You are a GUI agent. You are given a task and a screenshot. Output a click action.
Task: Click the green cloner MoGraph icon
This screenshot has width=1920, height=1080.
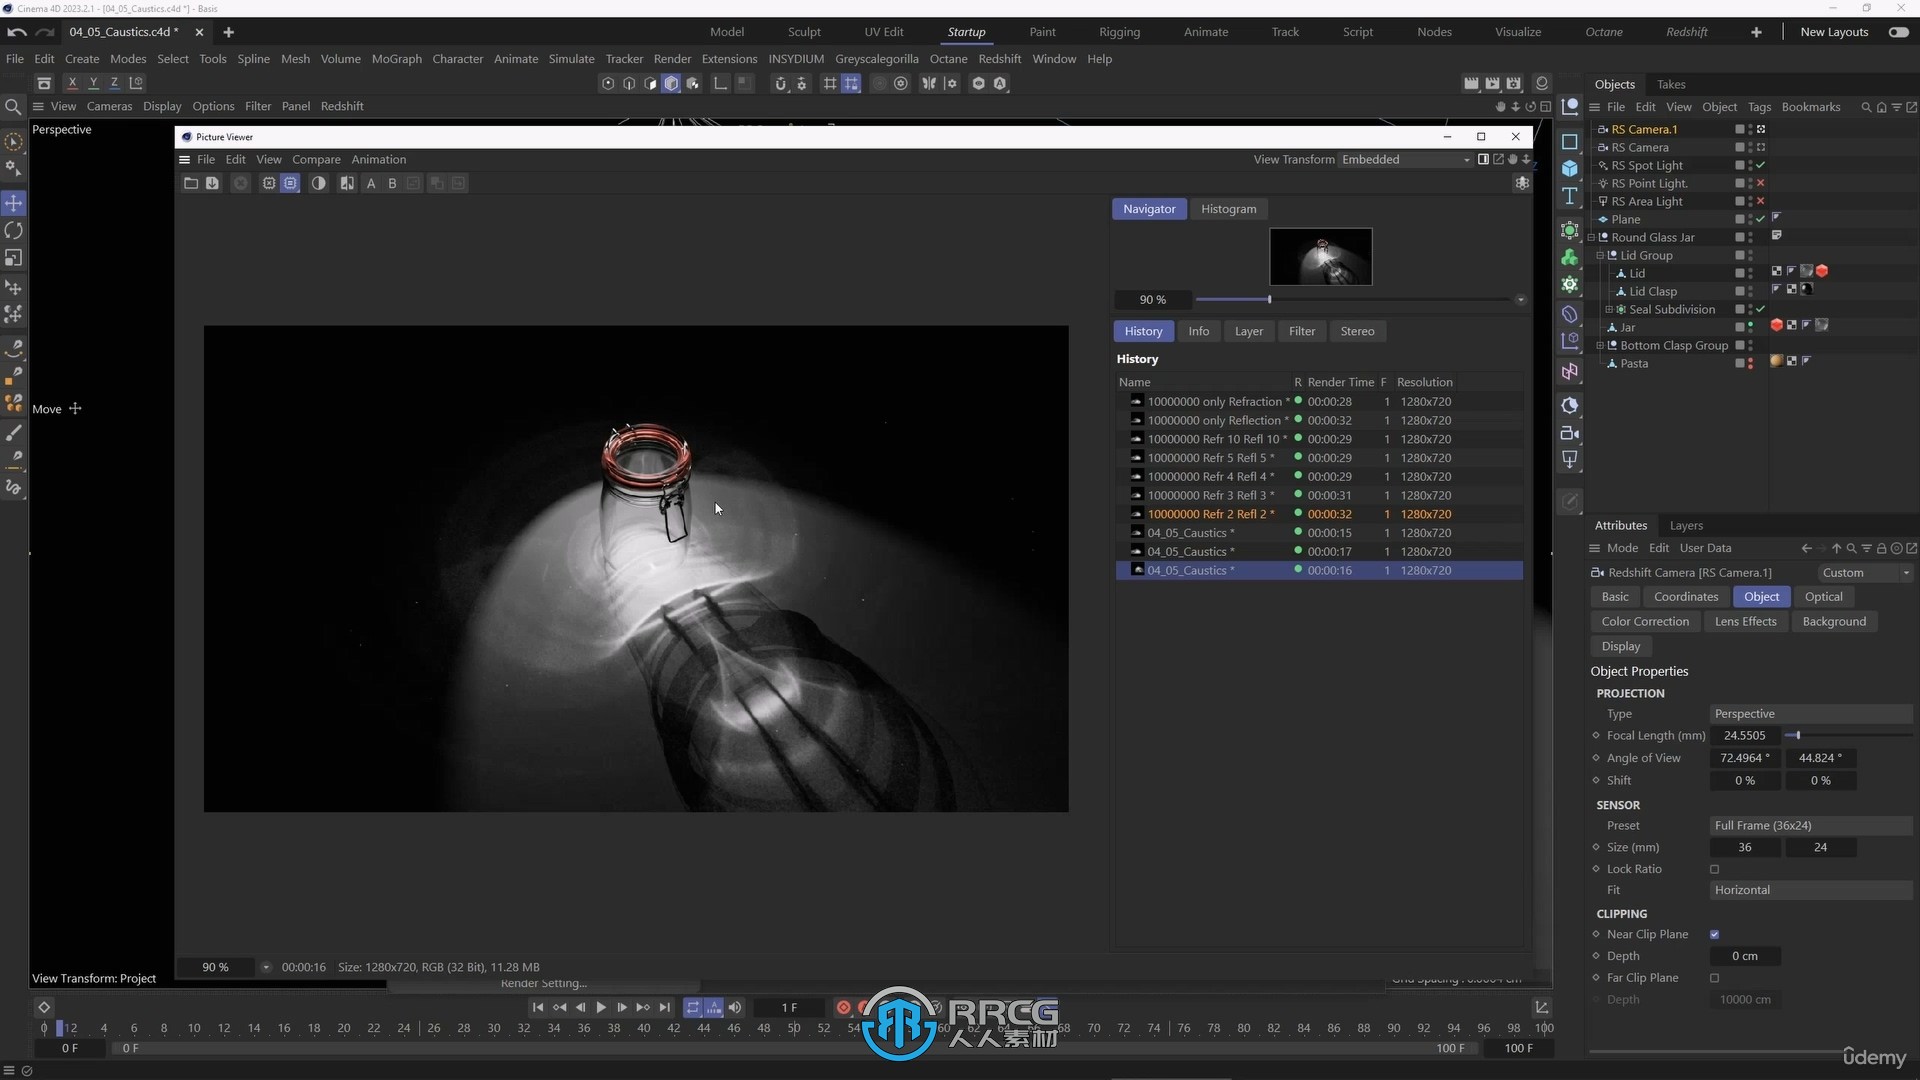(1570, 257)
